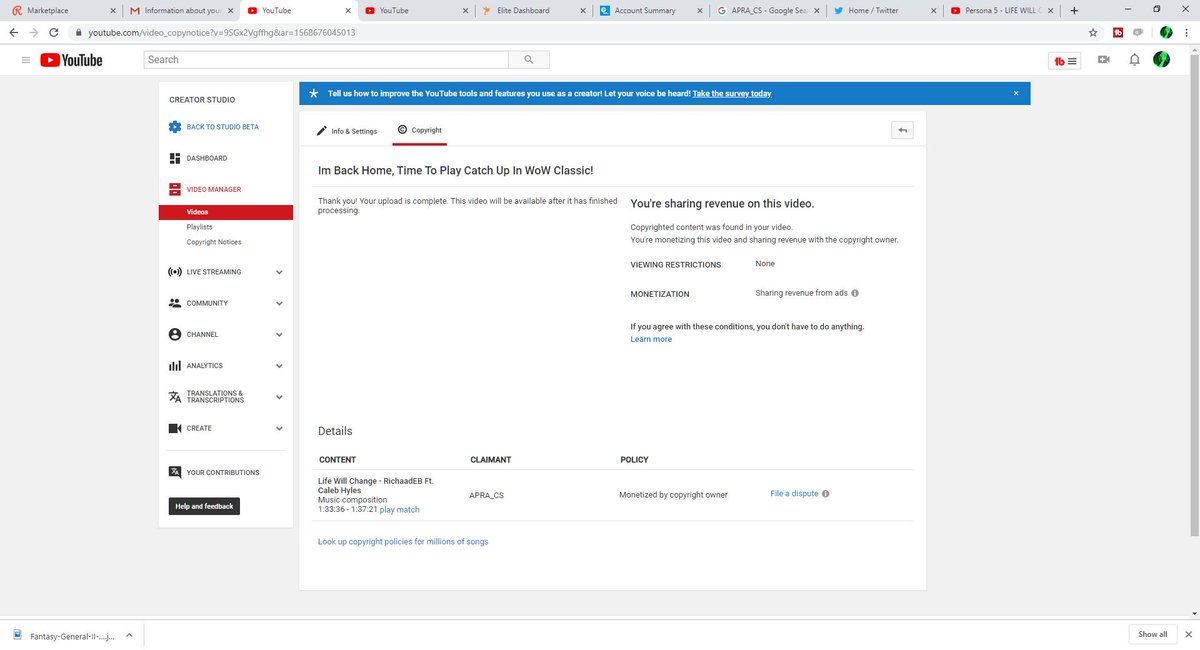Click the search magnifier button
The image size is (1200, 650).
point(528,60)
